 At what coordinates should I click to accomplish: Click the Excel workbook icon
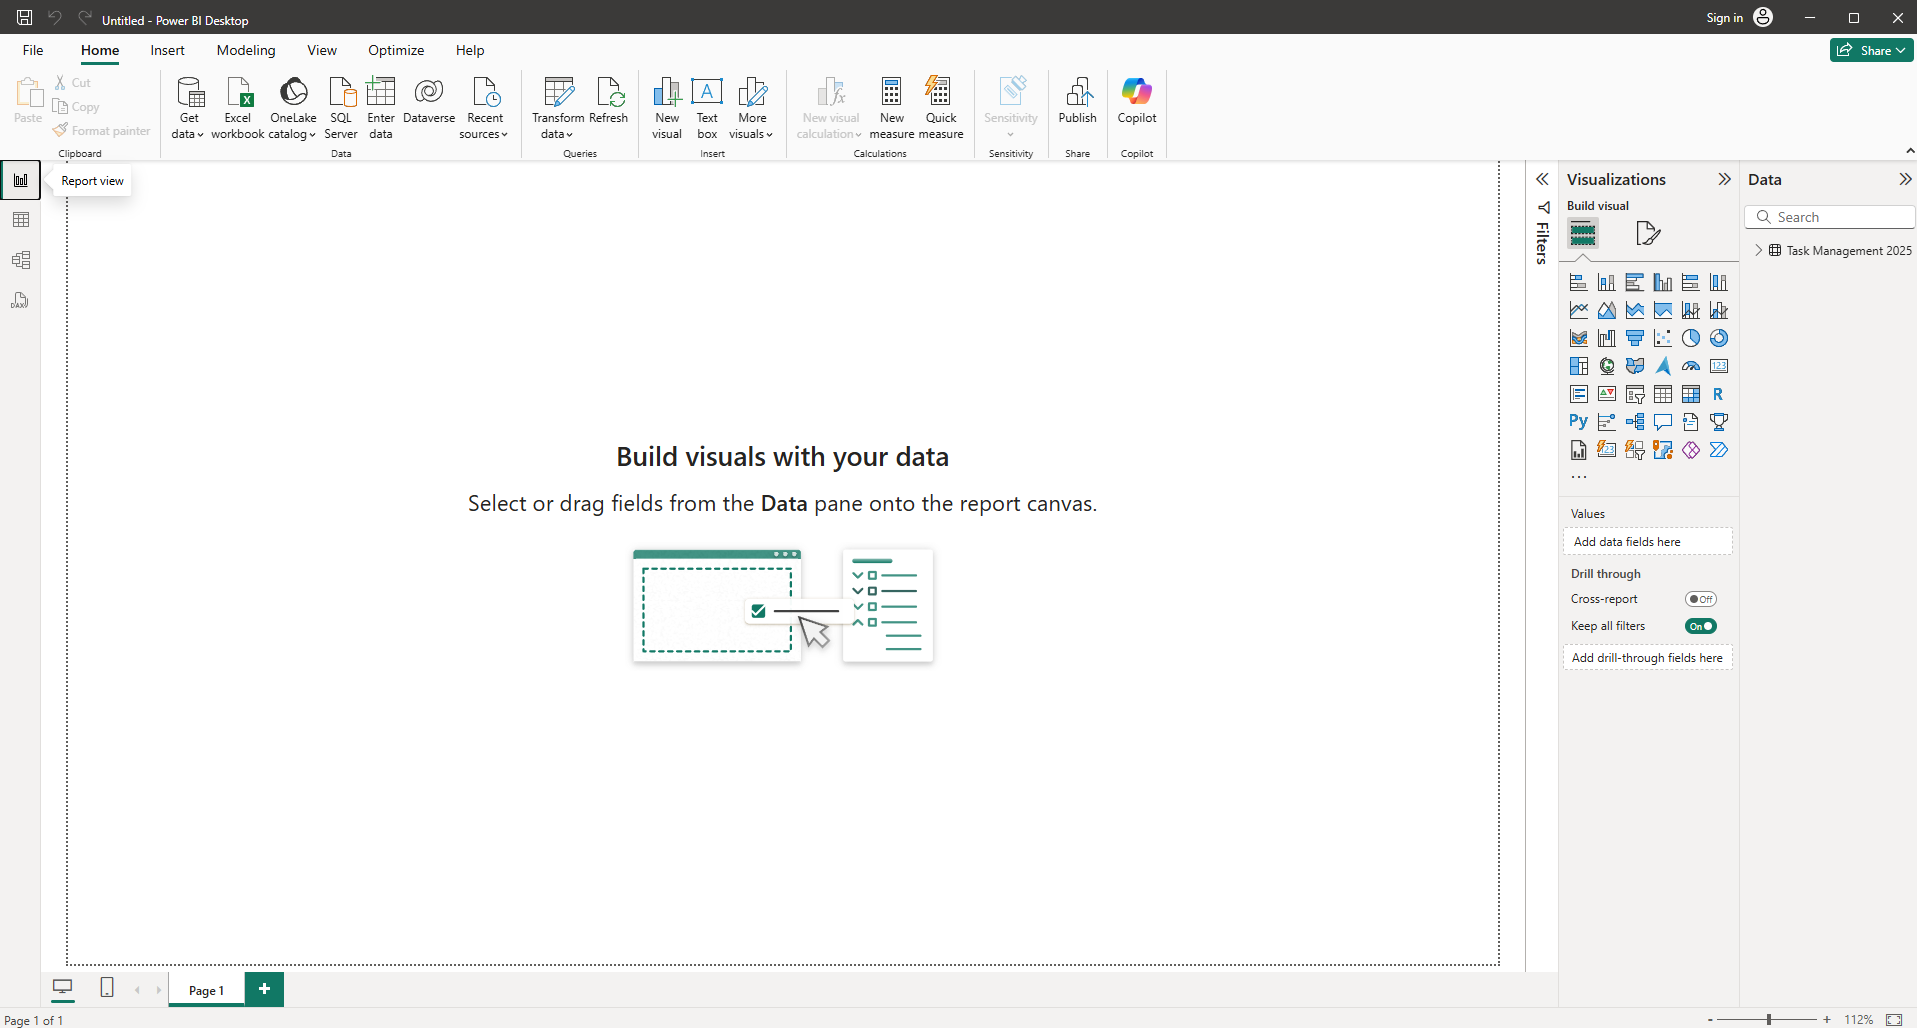[238, 93]
